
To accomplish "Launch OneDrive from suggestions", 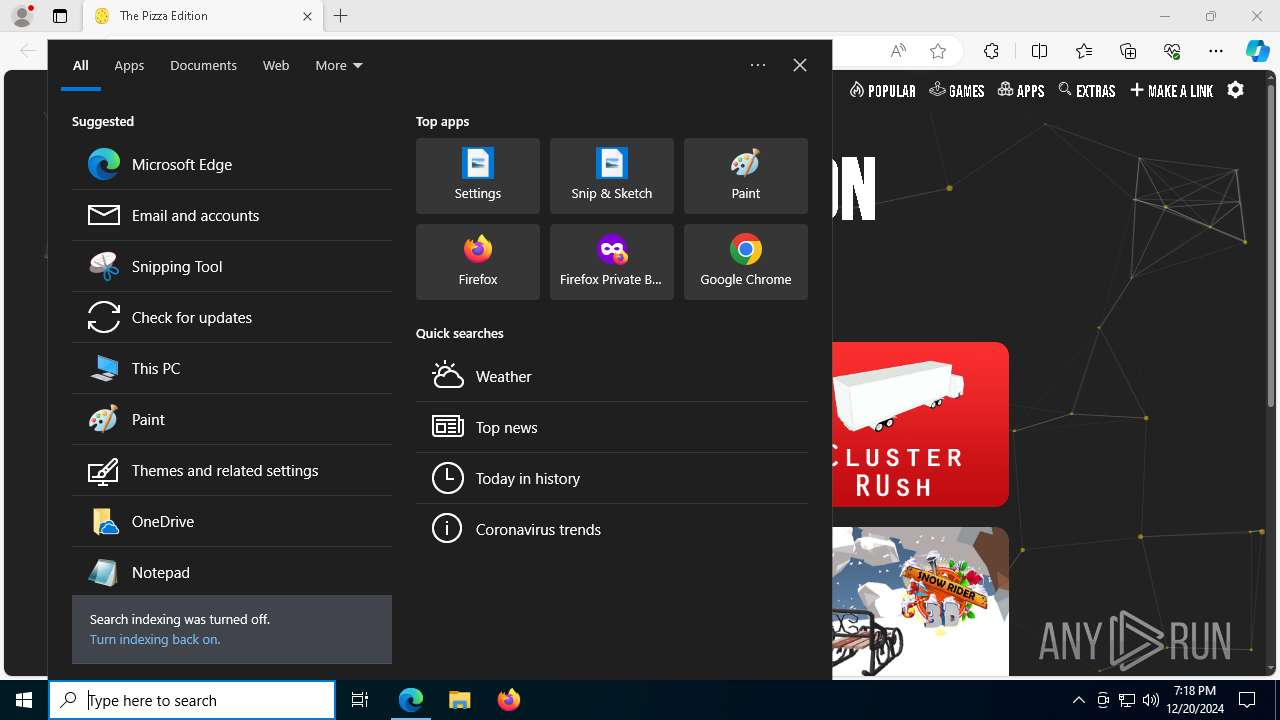I will pyautogui.click(x=232, y=521).
